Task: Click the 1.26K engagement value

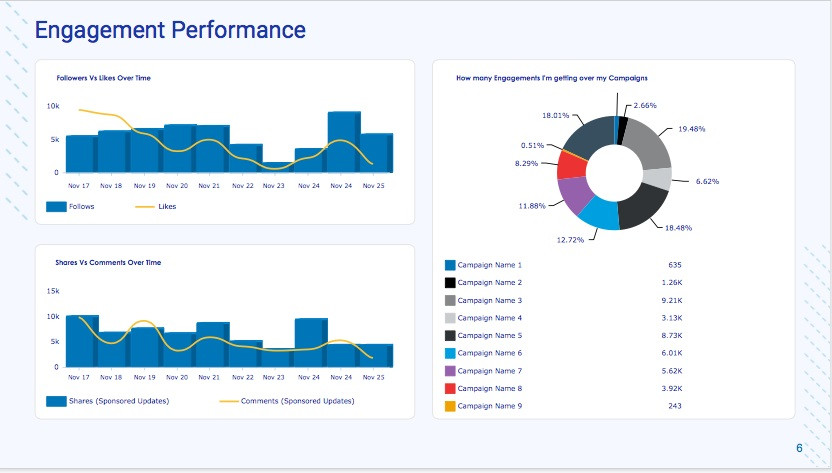Action: pyautogui.click(x=672, y=282)
